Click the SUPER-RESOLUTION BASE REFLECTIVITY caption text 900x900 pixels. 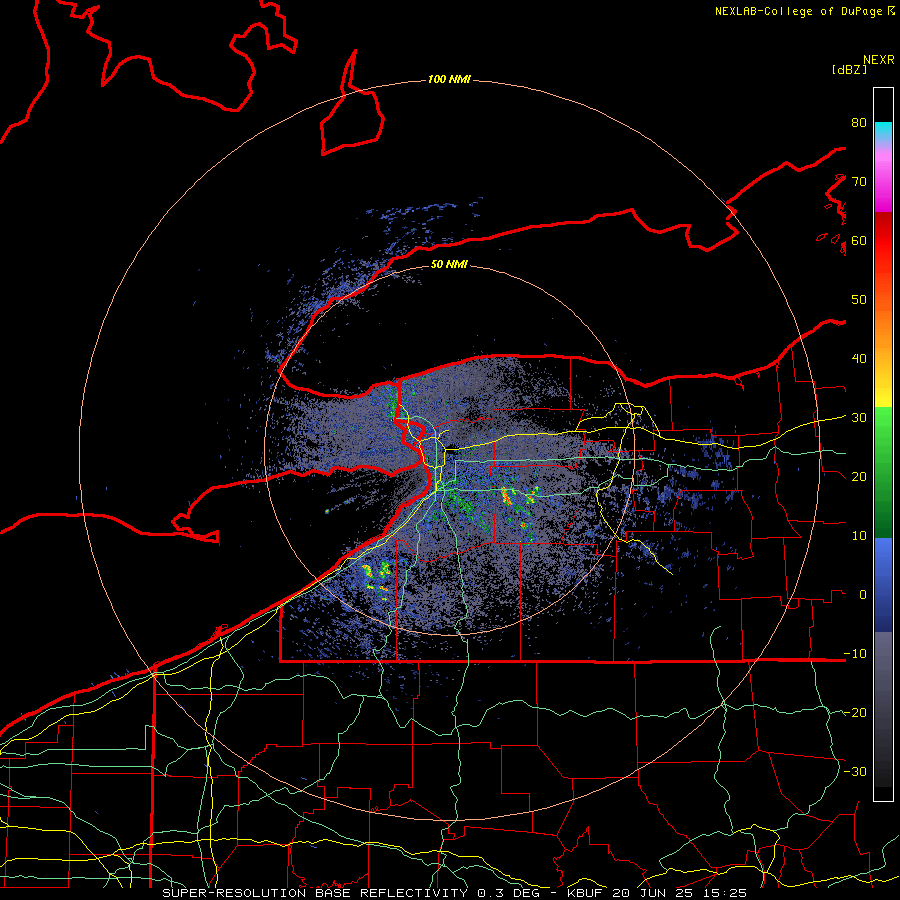[315, 893]
